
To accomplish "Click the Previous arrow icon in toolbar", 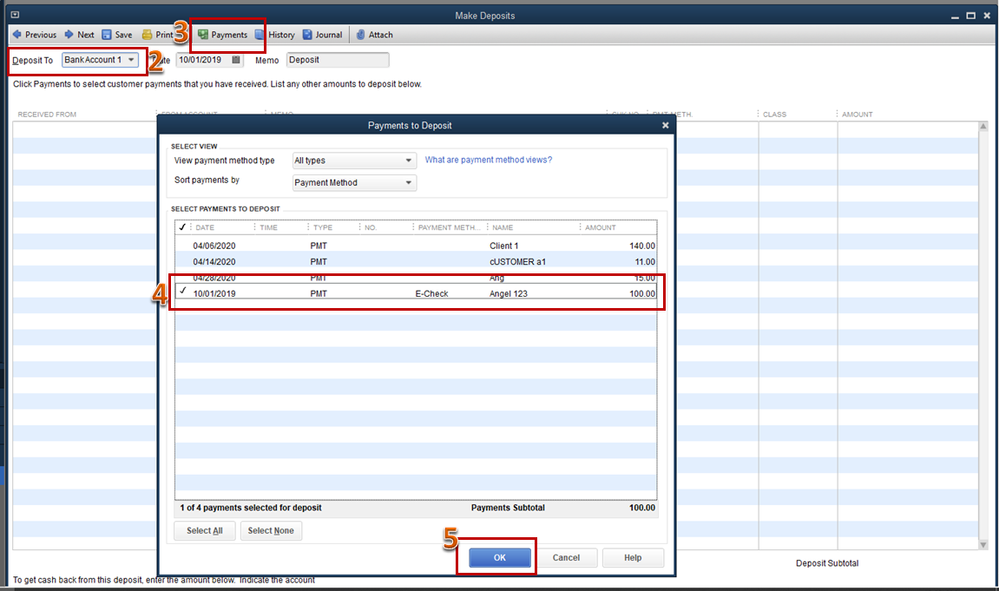I will pyautogui.click(x=16, y=35).
